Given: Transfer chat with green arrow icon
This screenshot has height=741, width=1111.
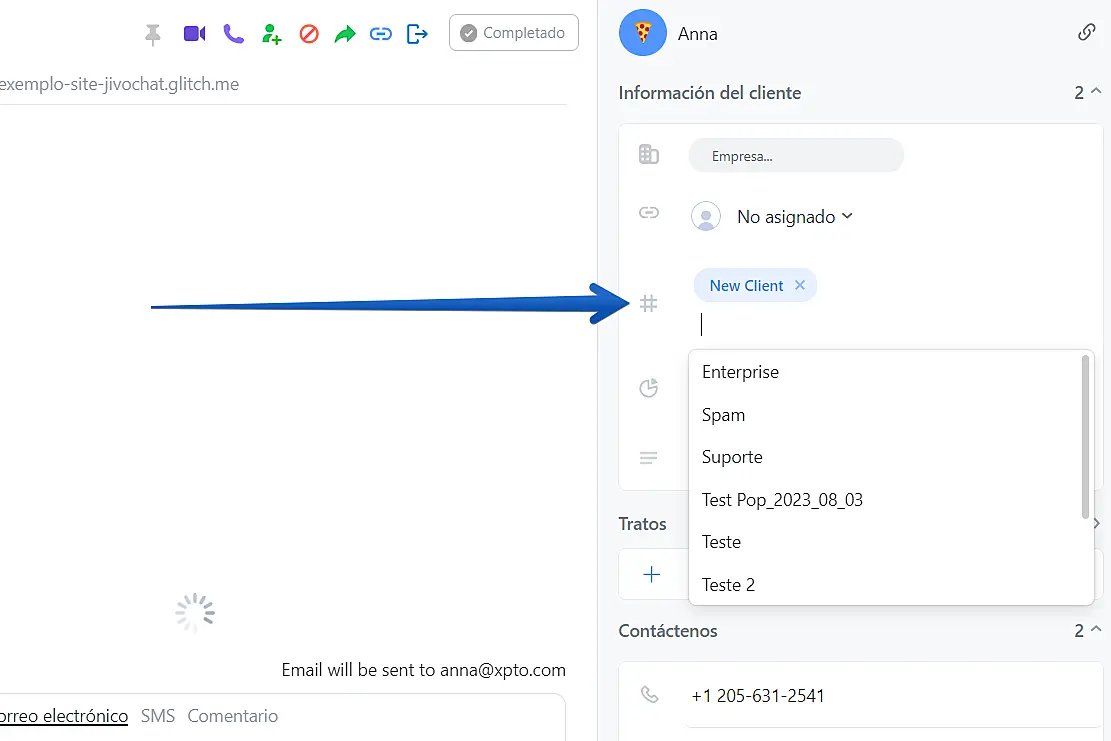Looking at the screenshot, I should [x=345, y=34].
